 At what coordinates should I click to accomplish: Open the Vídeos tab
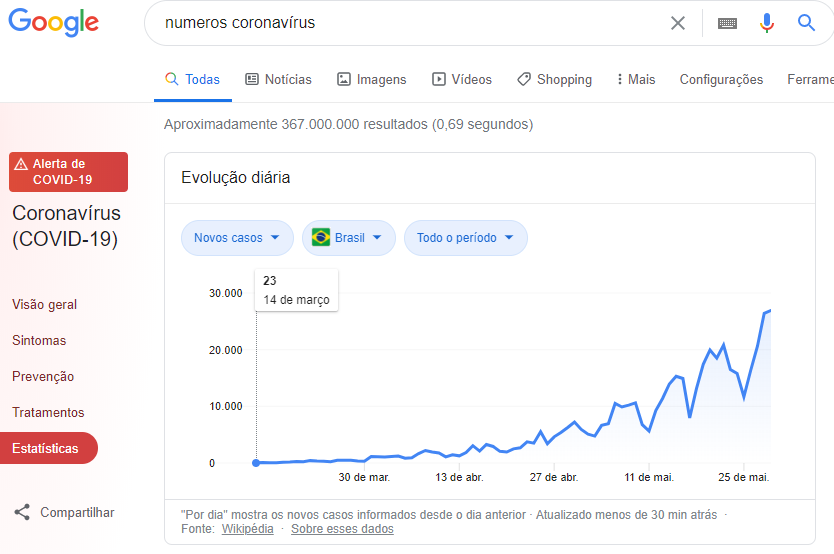pos(462,80)
